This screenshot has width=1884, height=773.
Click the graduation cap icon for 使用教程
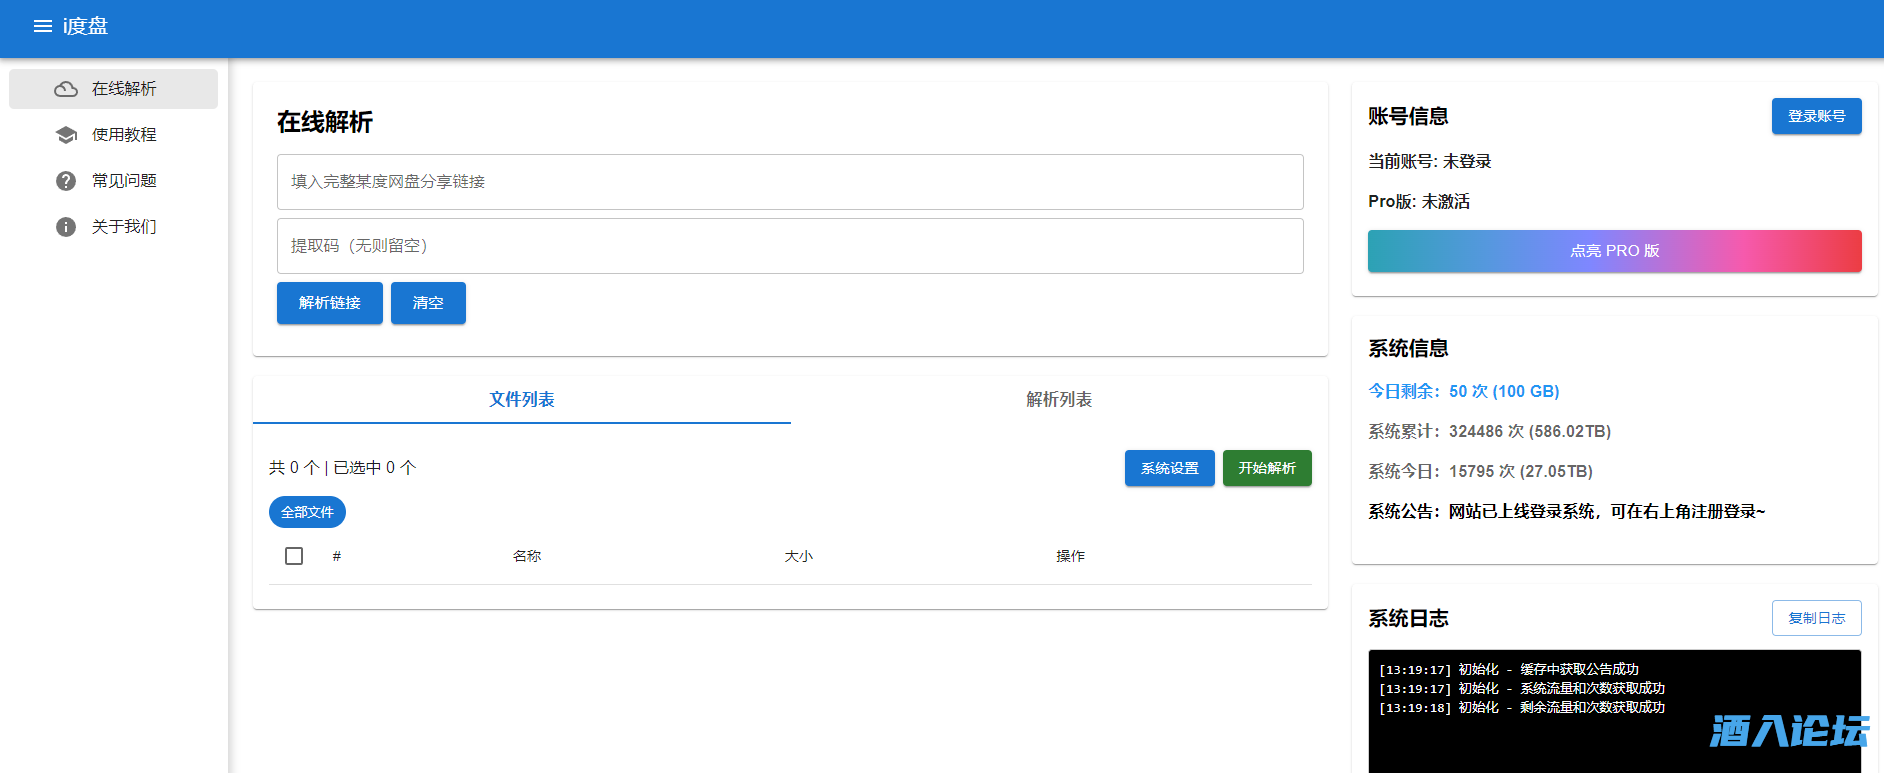tap(66, 135)
